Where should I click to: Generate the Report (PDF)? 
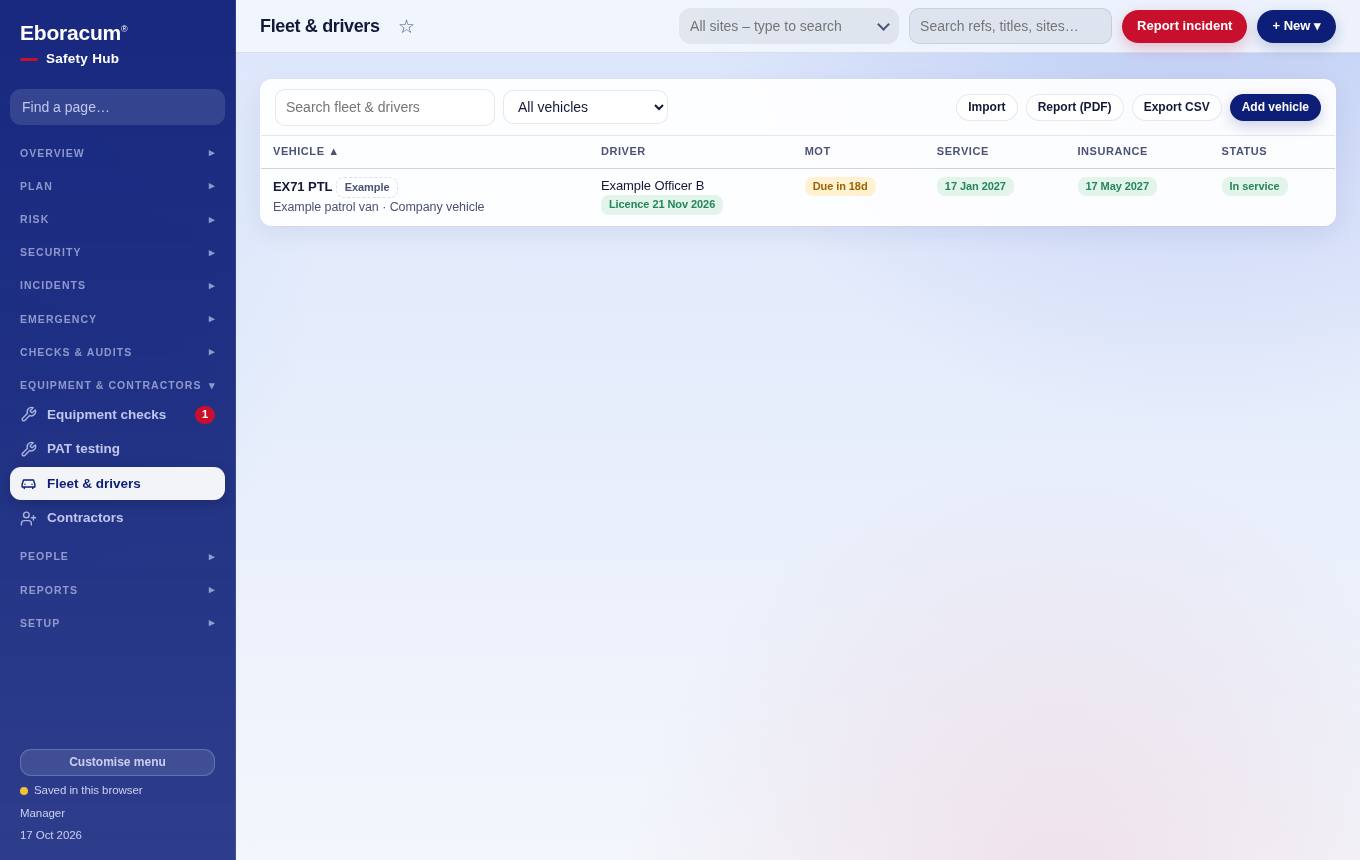point(1074,107)
